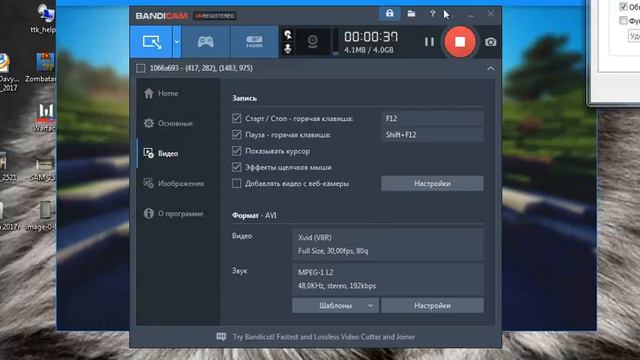Click the capture area rectangle icon
640x360 pixels.
coord(140,68)
